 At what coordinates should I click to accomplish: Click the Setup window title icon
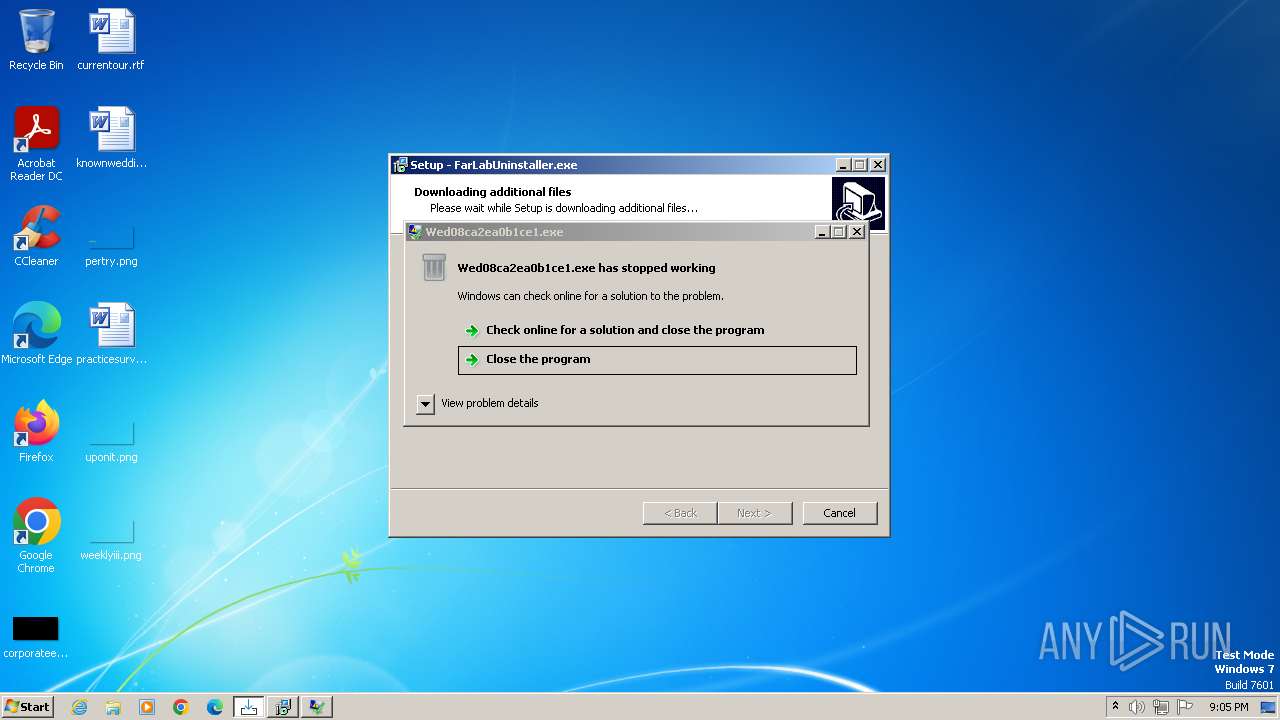pos(400,165)
